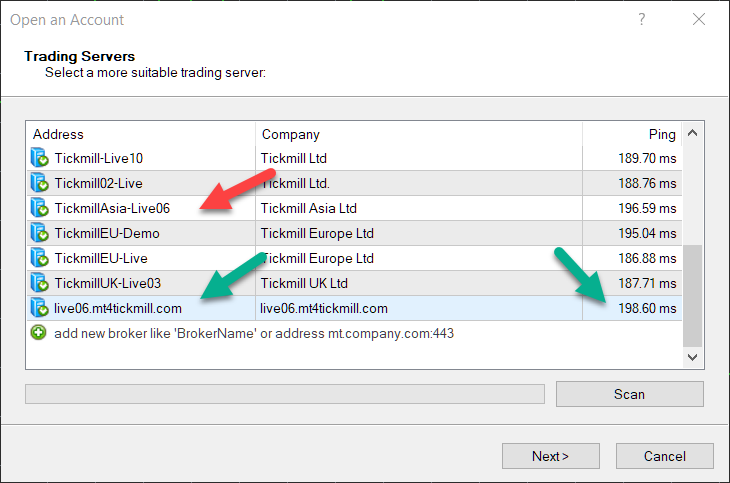Click the 198.60 ms ping value
730x483 pixels.
pos(647,308)
